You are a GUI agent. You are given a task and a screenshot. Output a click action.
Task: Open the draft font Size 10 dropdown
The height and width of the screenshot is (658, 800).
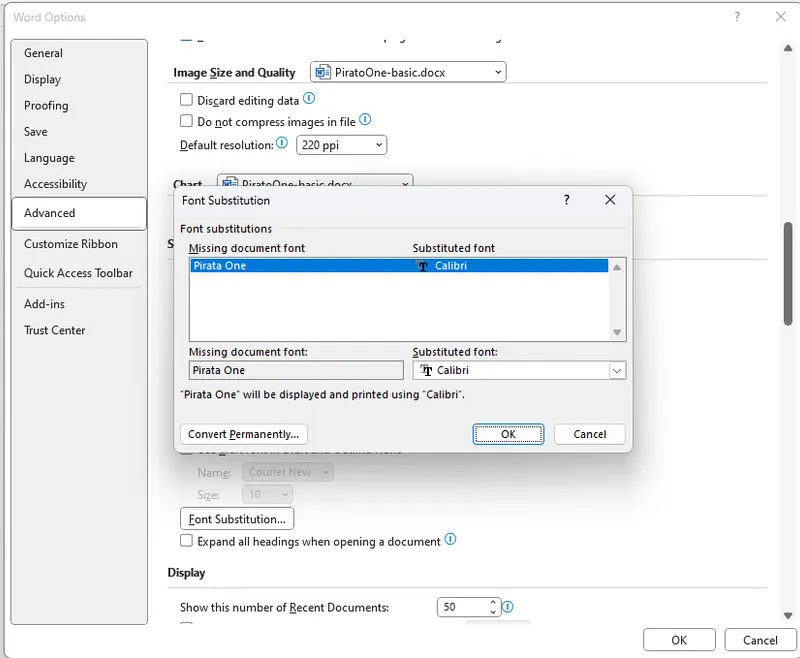point(268,494)
